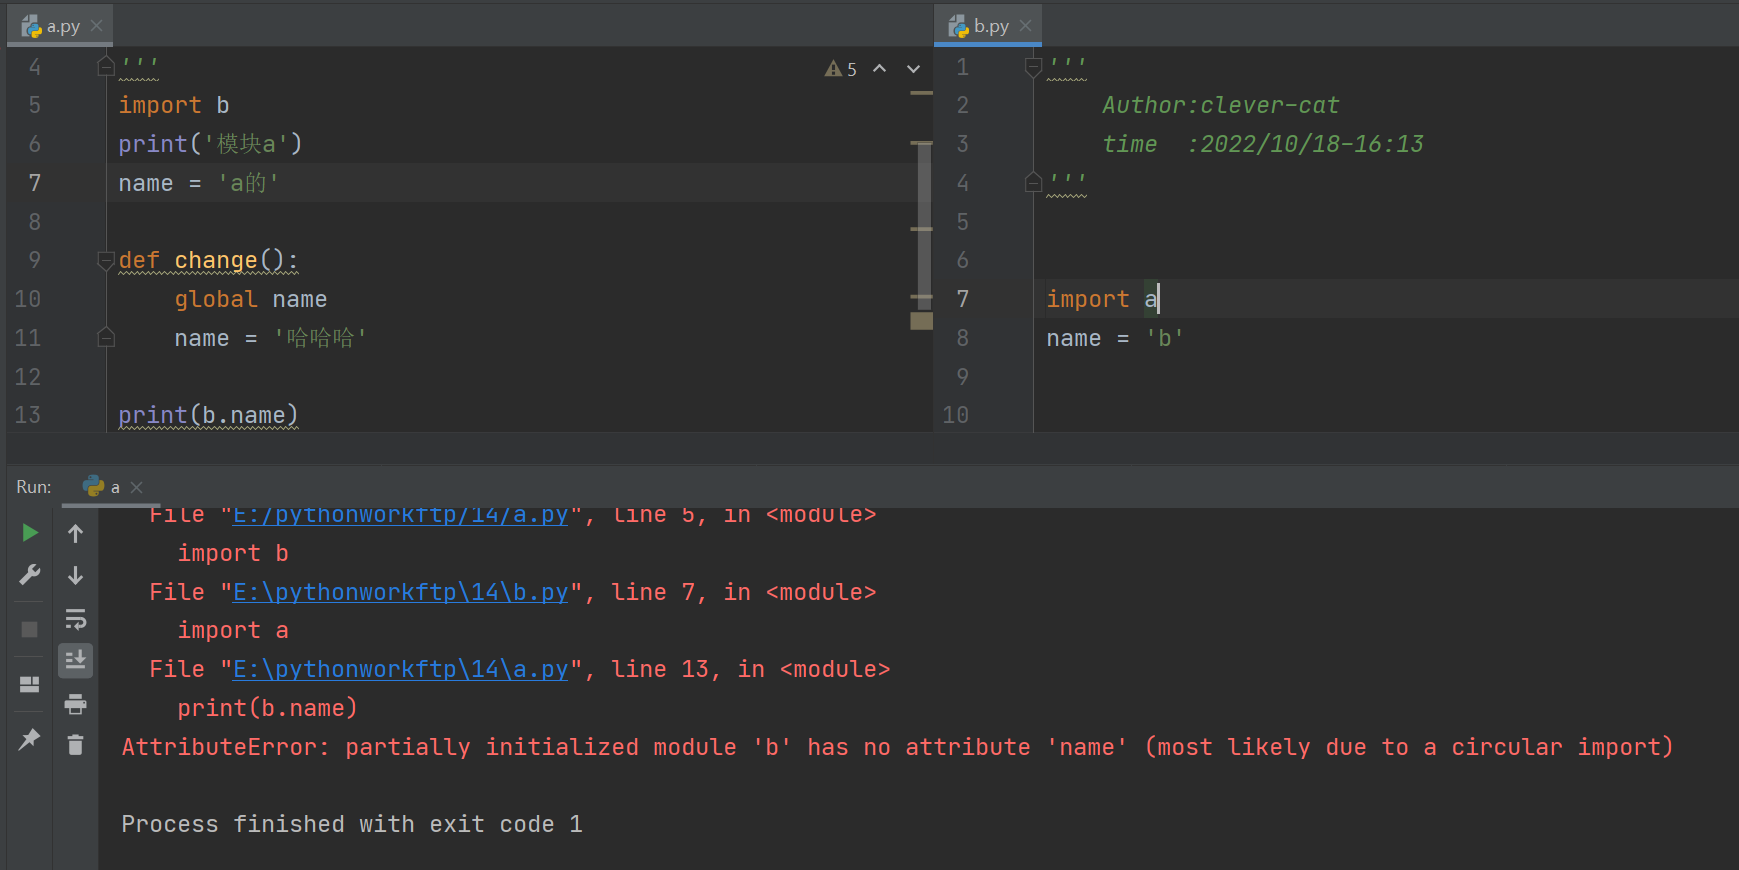This screenshot has height=870, width=1739.
Task: Open link E:\pythonworkftp\14\a.py line 13
Action: (x=400, y=669)
